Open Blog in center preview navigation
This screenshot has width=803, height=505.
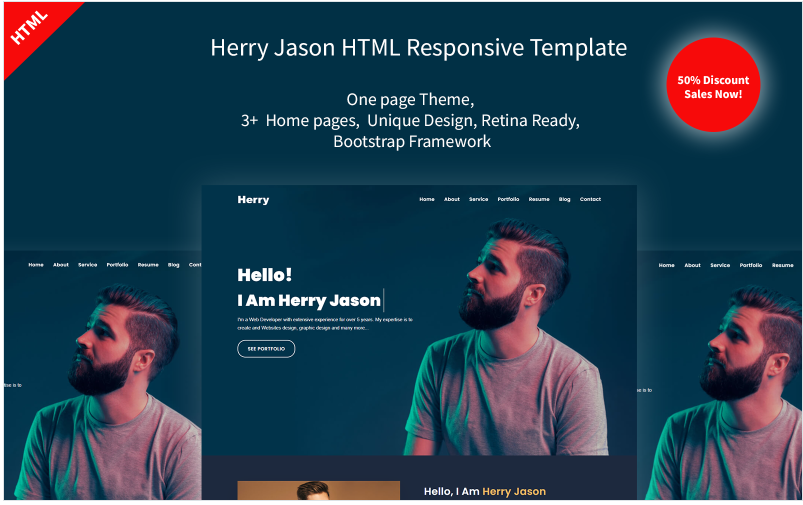[564, 199]
